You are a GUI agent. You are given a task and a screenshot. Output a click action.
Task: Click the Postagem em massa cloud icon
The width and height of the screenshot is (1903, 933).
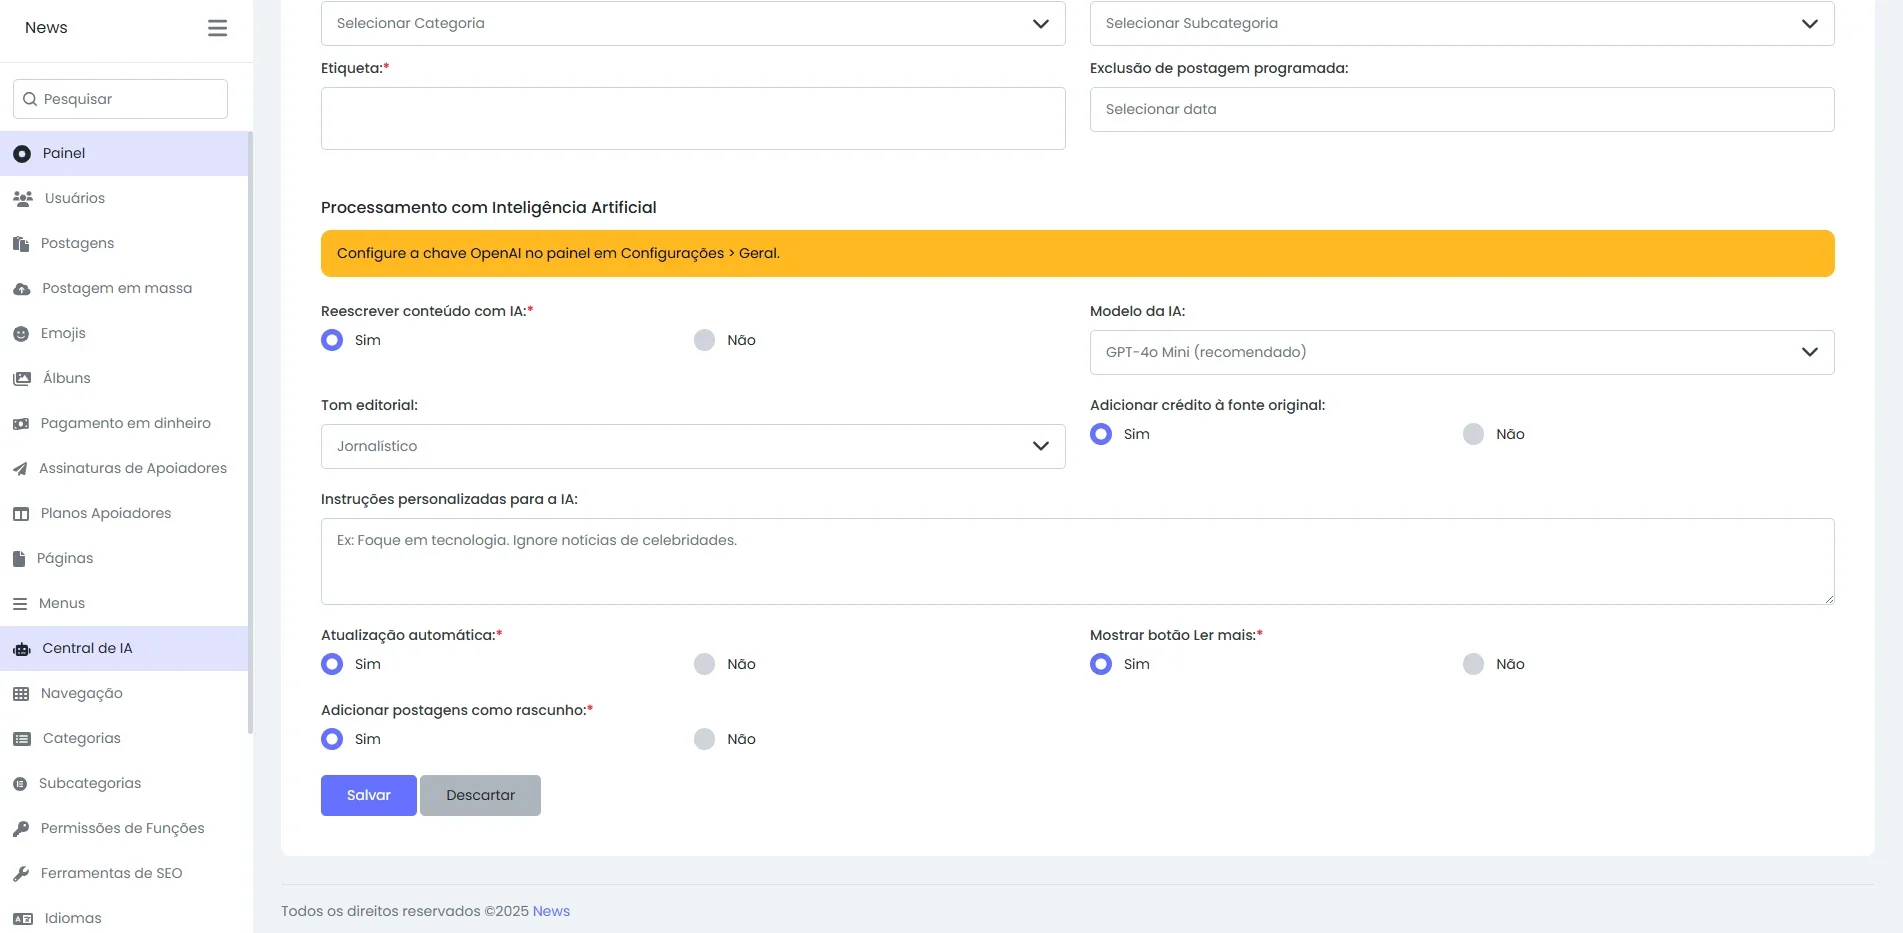tap(22, 288)
